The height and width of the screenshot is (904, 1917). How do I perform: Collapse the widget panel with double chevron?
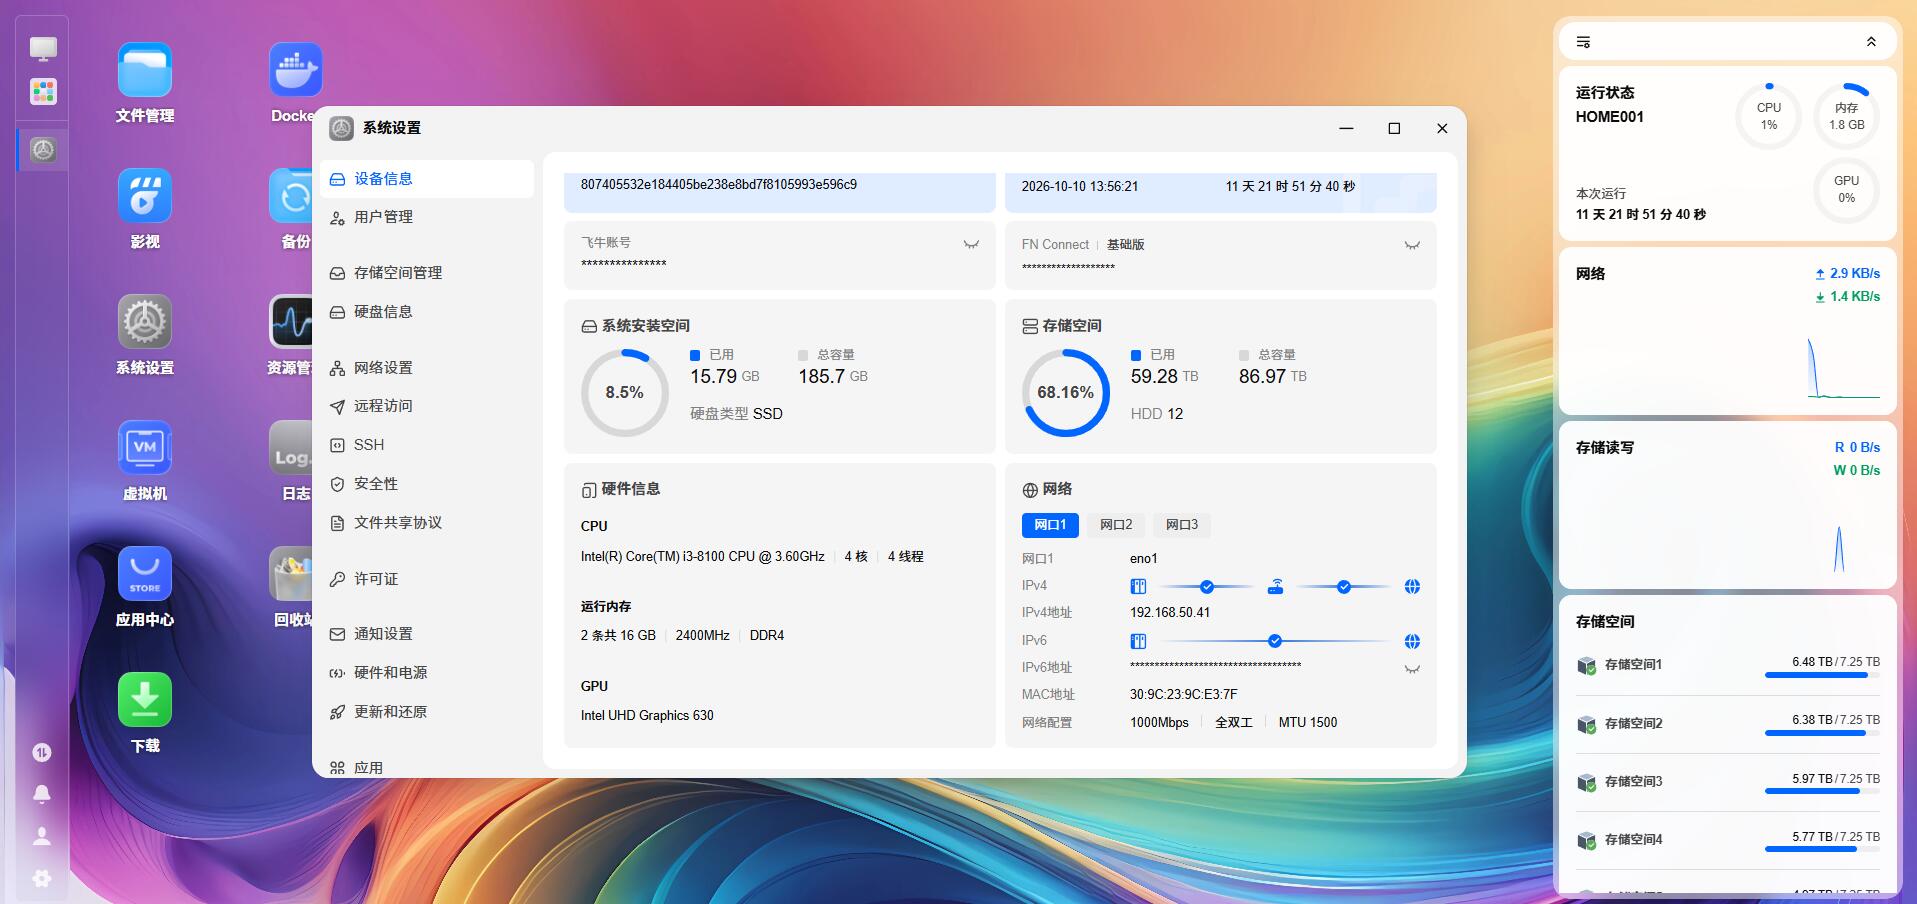(1871, 42)
